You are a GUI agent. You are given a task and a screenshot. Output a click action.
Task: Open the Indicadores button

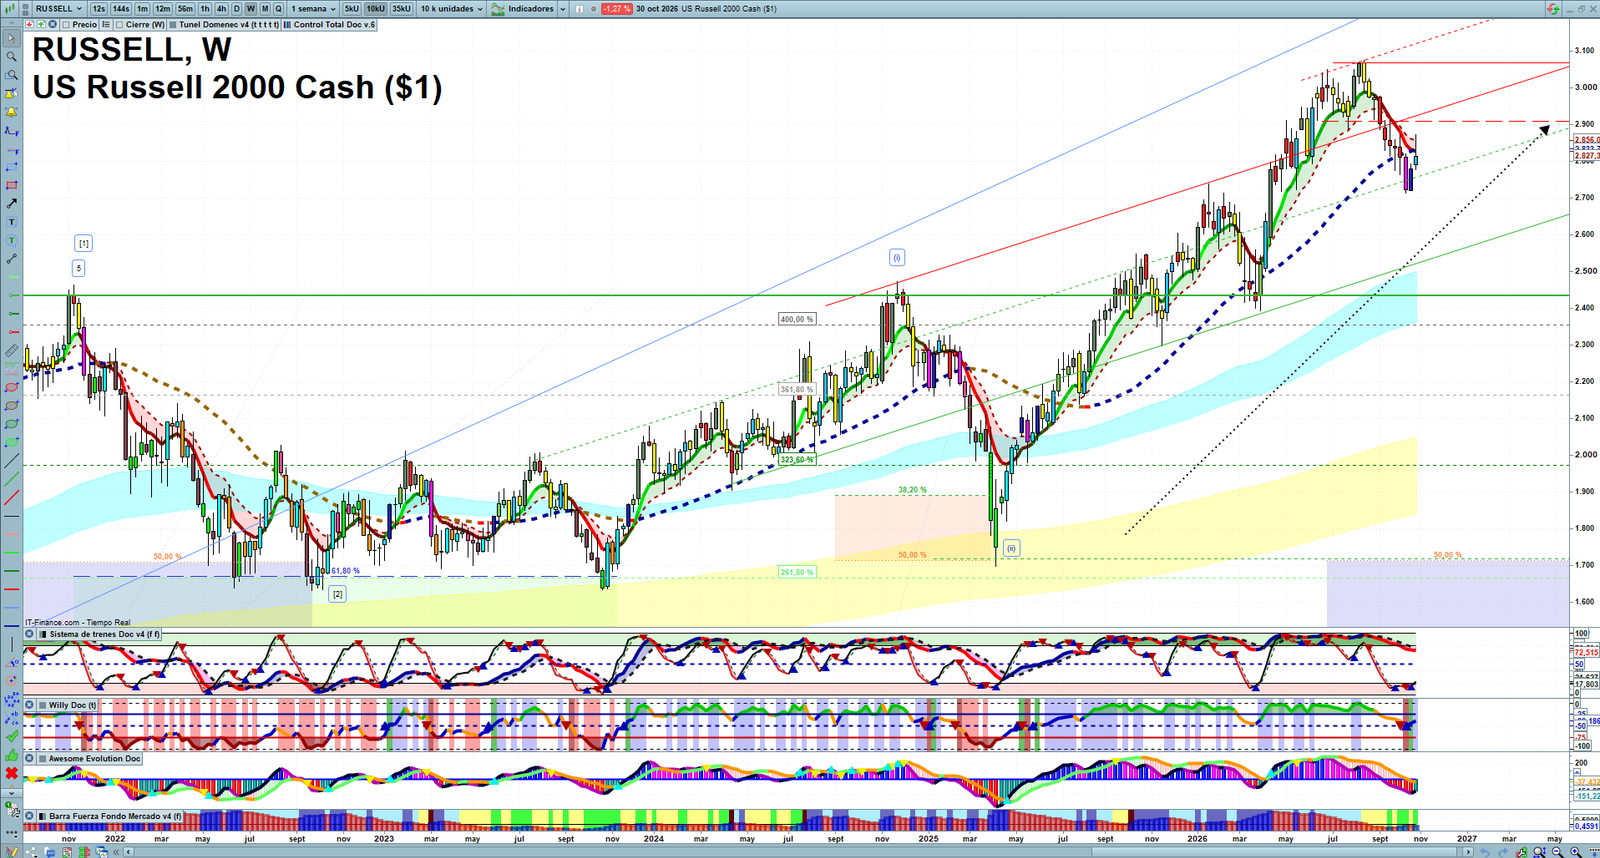point(522,9)
